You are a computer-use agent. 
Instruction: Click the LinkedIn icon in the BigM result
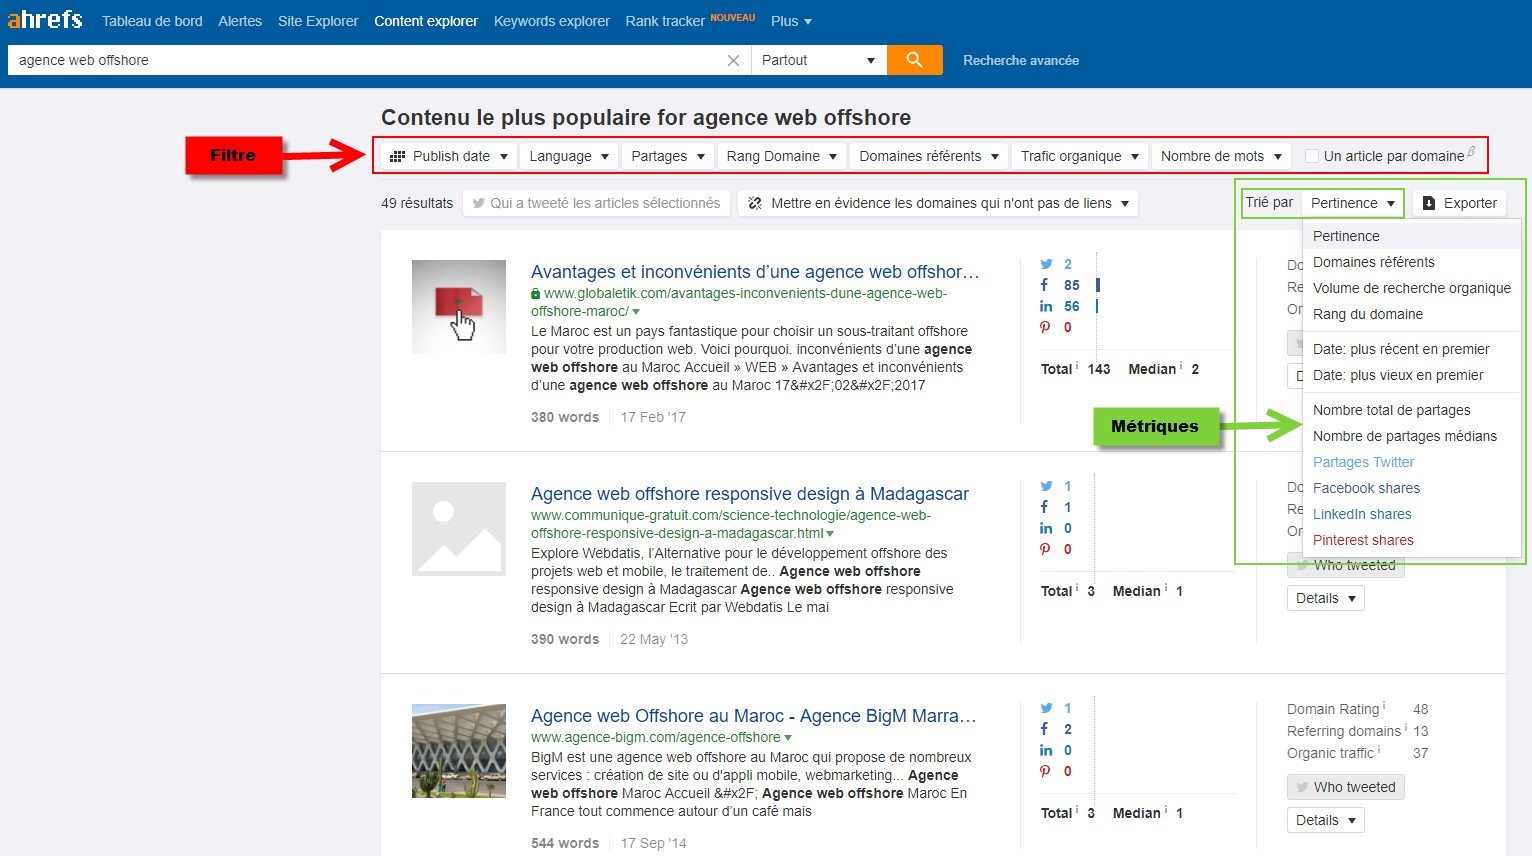1046,750
